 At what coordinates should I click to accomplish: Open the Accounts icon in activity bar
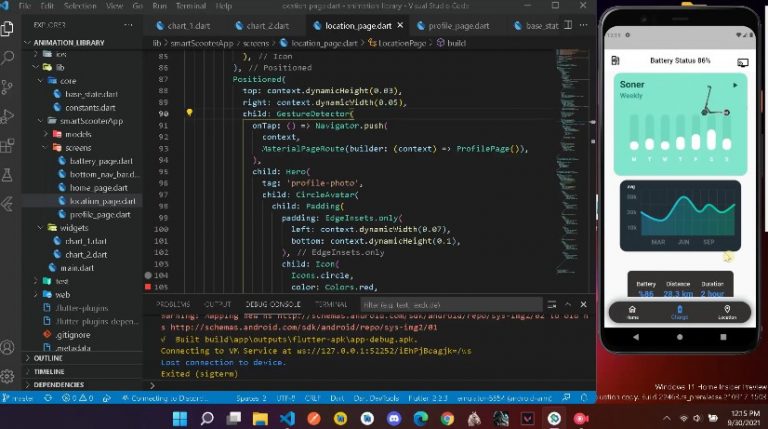click(x=7, y=347)
